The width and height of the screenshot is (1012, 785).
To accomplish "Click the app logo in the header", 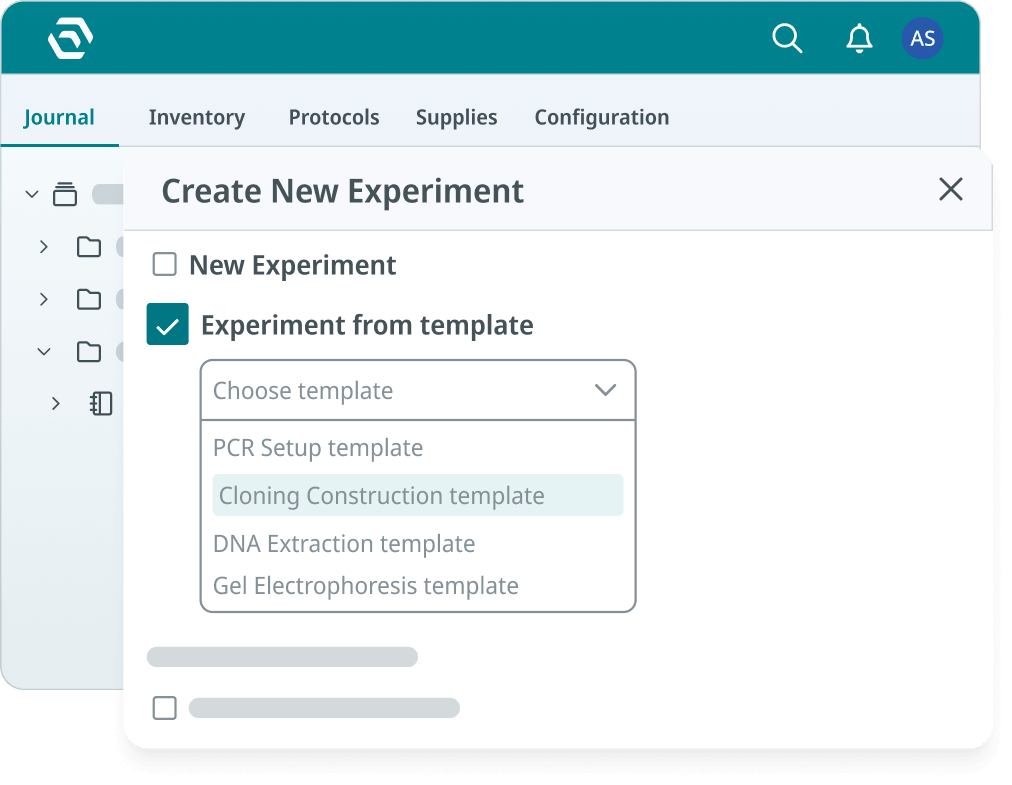I will click(x=70, y=38).
